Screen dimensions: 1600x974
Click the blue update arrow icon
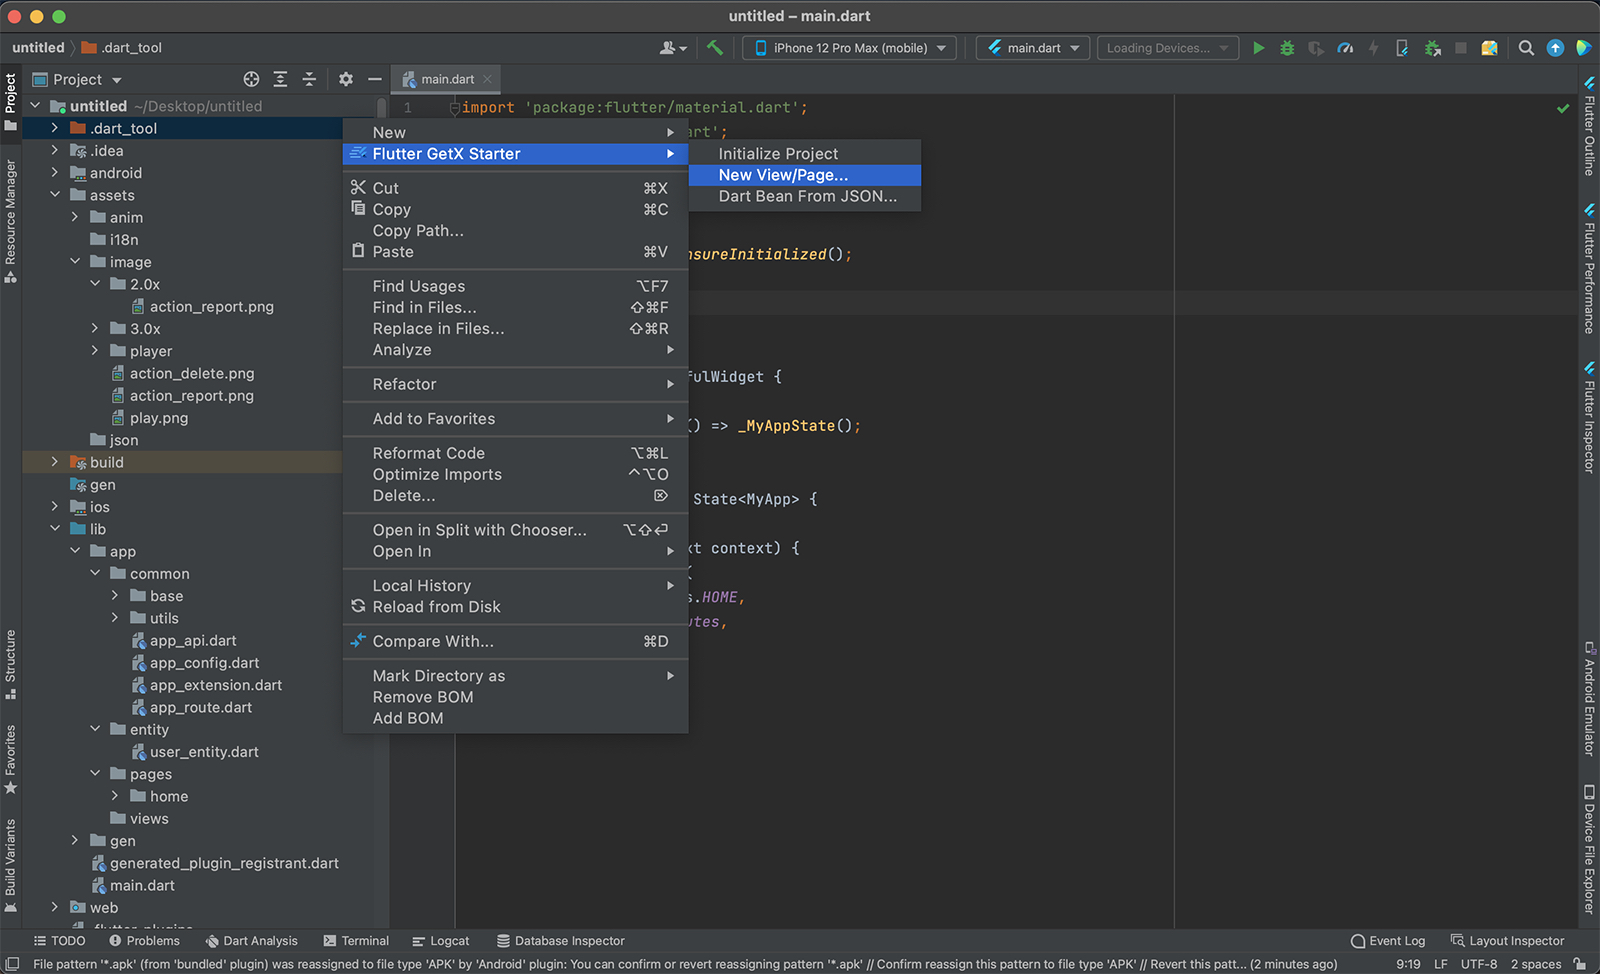point(1555,47)
